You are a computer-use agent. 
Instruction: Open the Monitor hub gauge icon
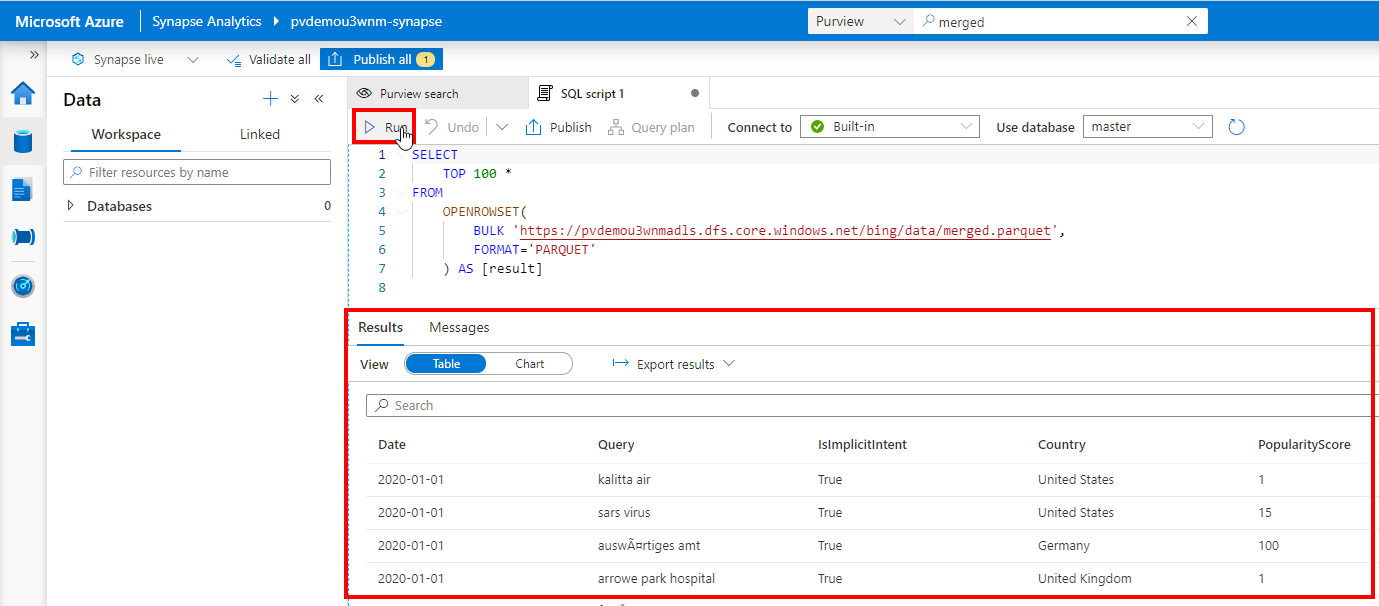point(23,286)
